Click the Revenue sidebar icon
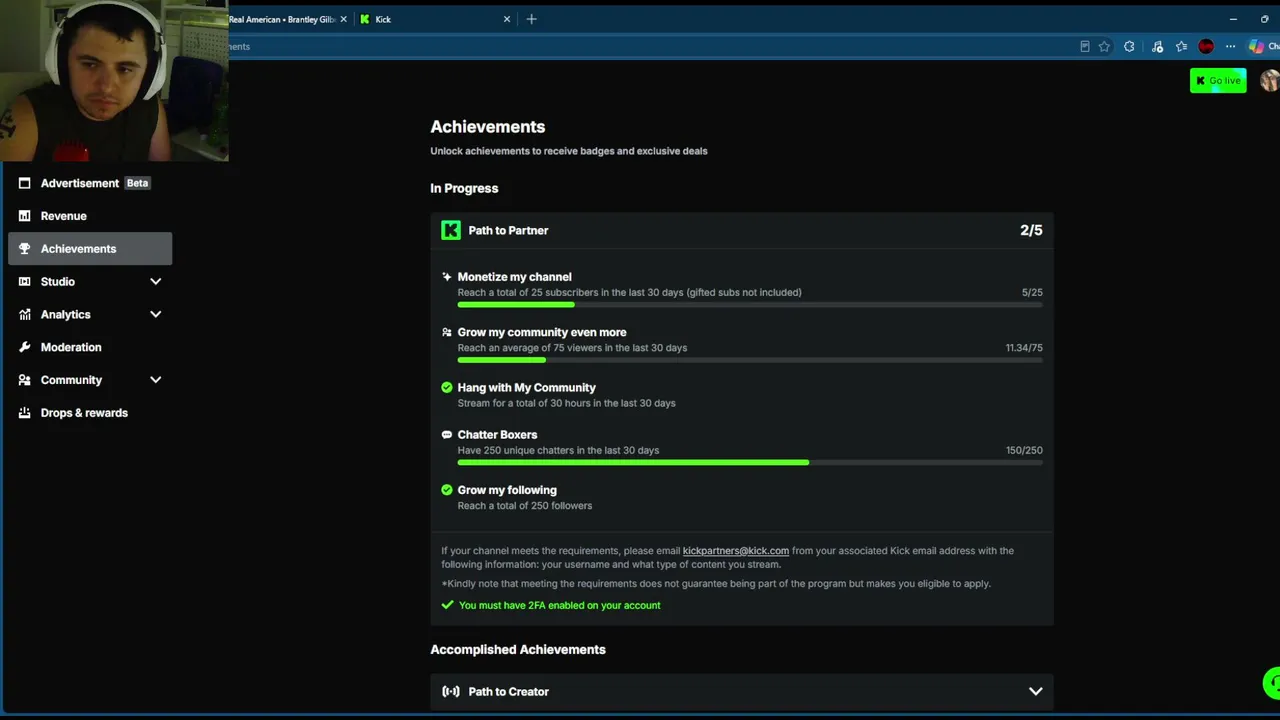1280x720 pixels. point(25,216)
